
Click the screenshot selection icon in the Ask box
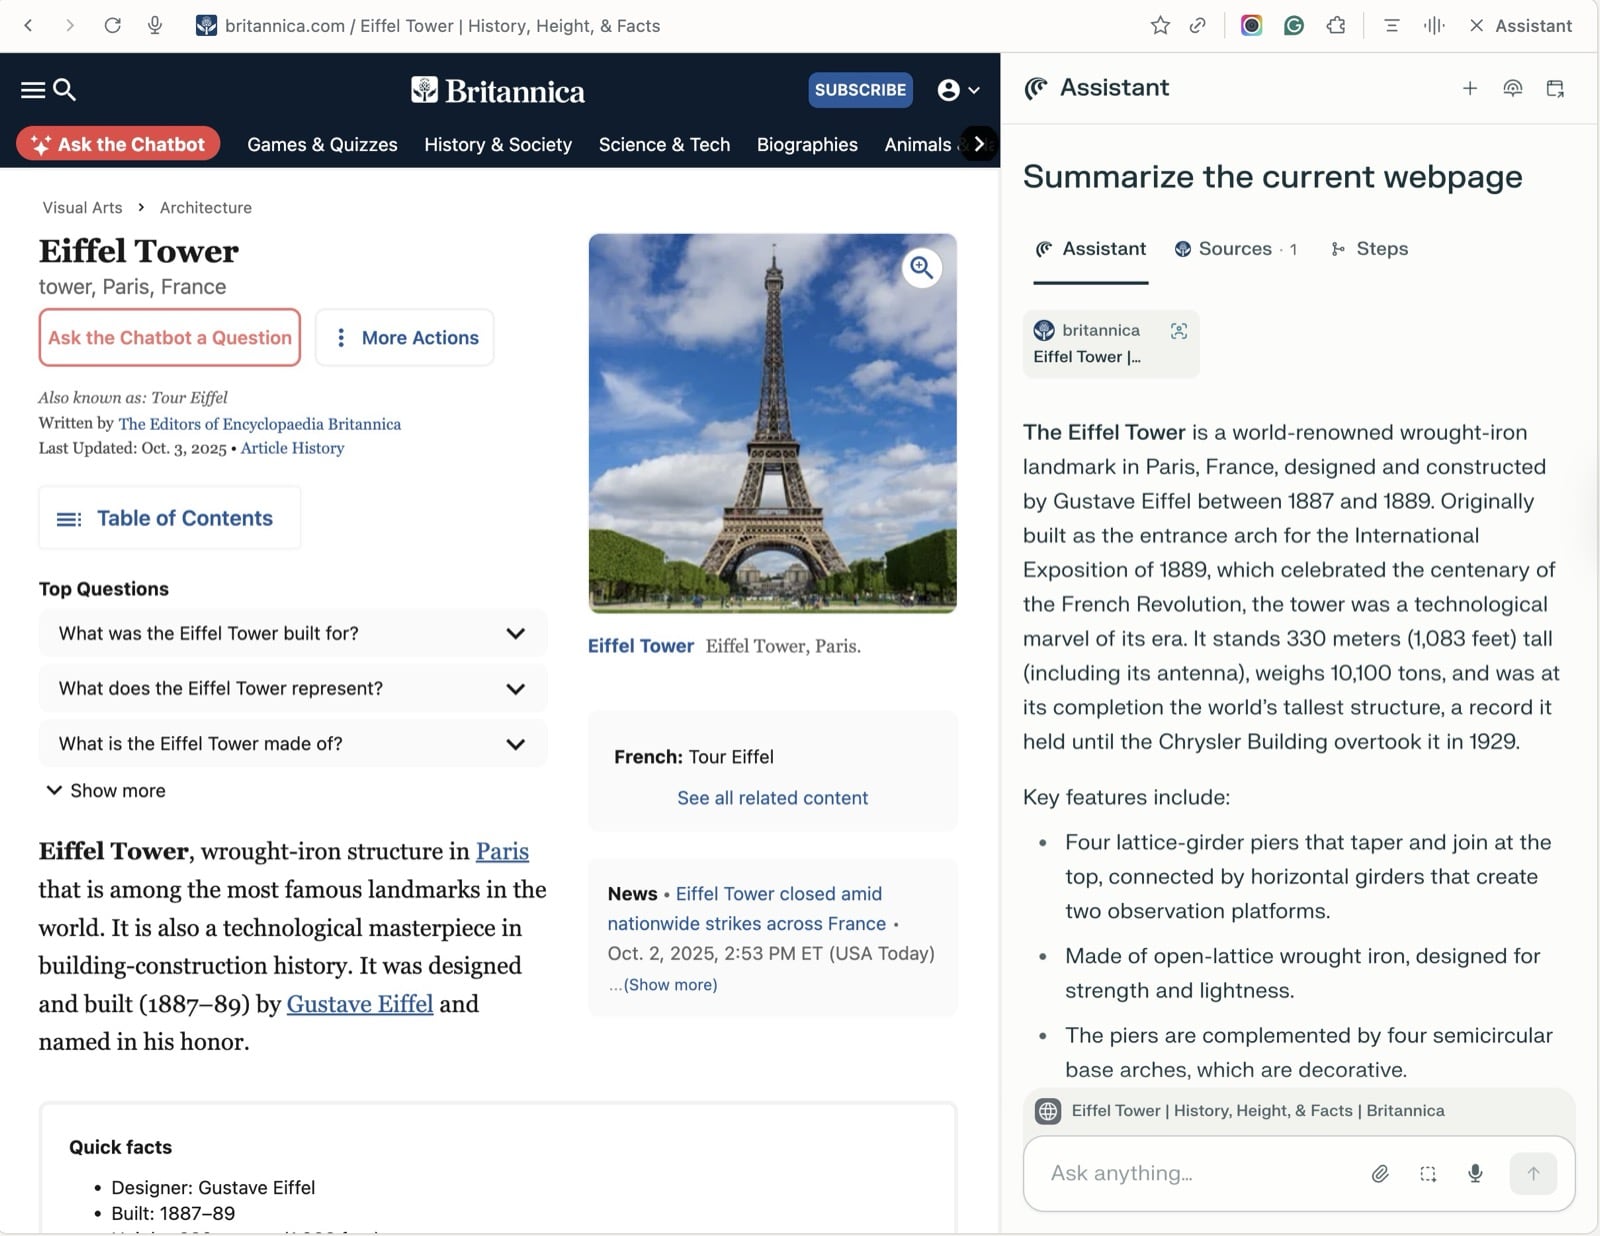click(x=1428, y=1173)
